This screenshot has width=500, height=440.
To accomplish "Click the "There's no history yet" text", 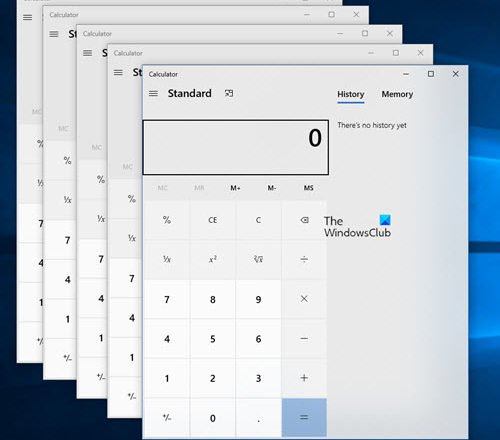I will [372, 125].
